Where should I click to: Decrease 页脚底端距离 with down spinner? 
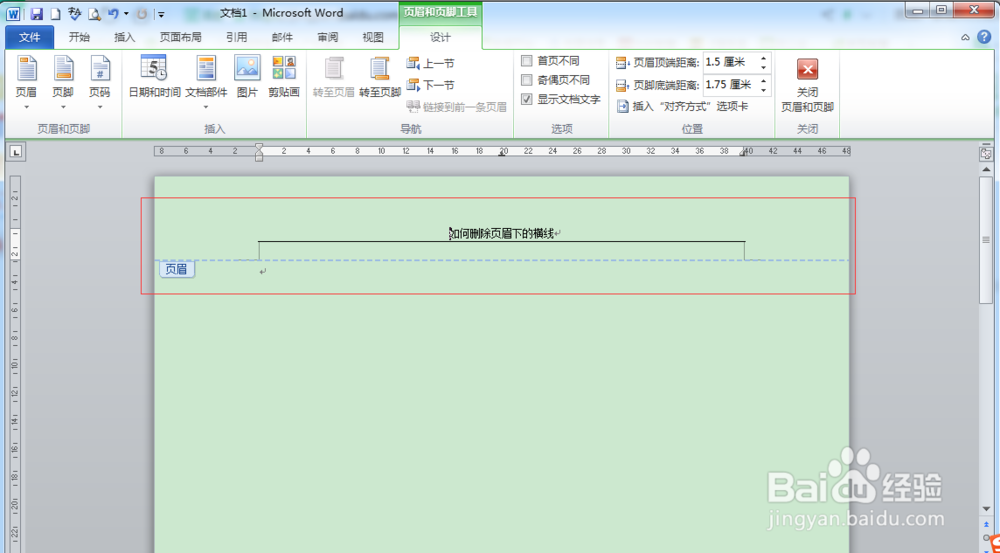tap(763, 89)
